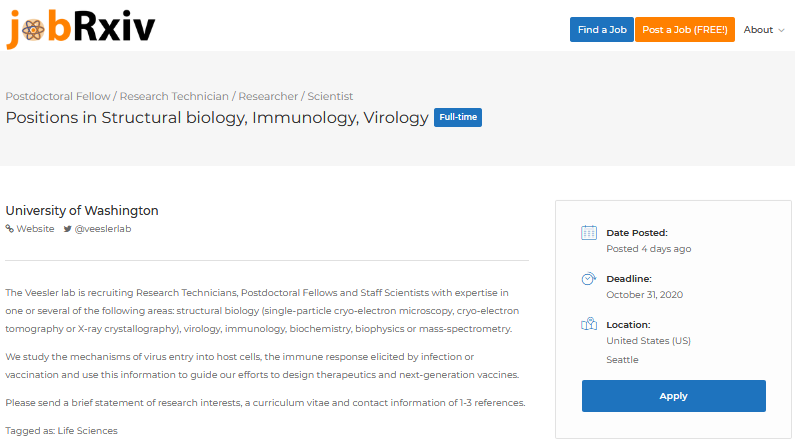
Task: Click the map pin icon by Location
Action: point(589,324)
